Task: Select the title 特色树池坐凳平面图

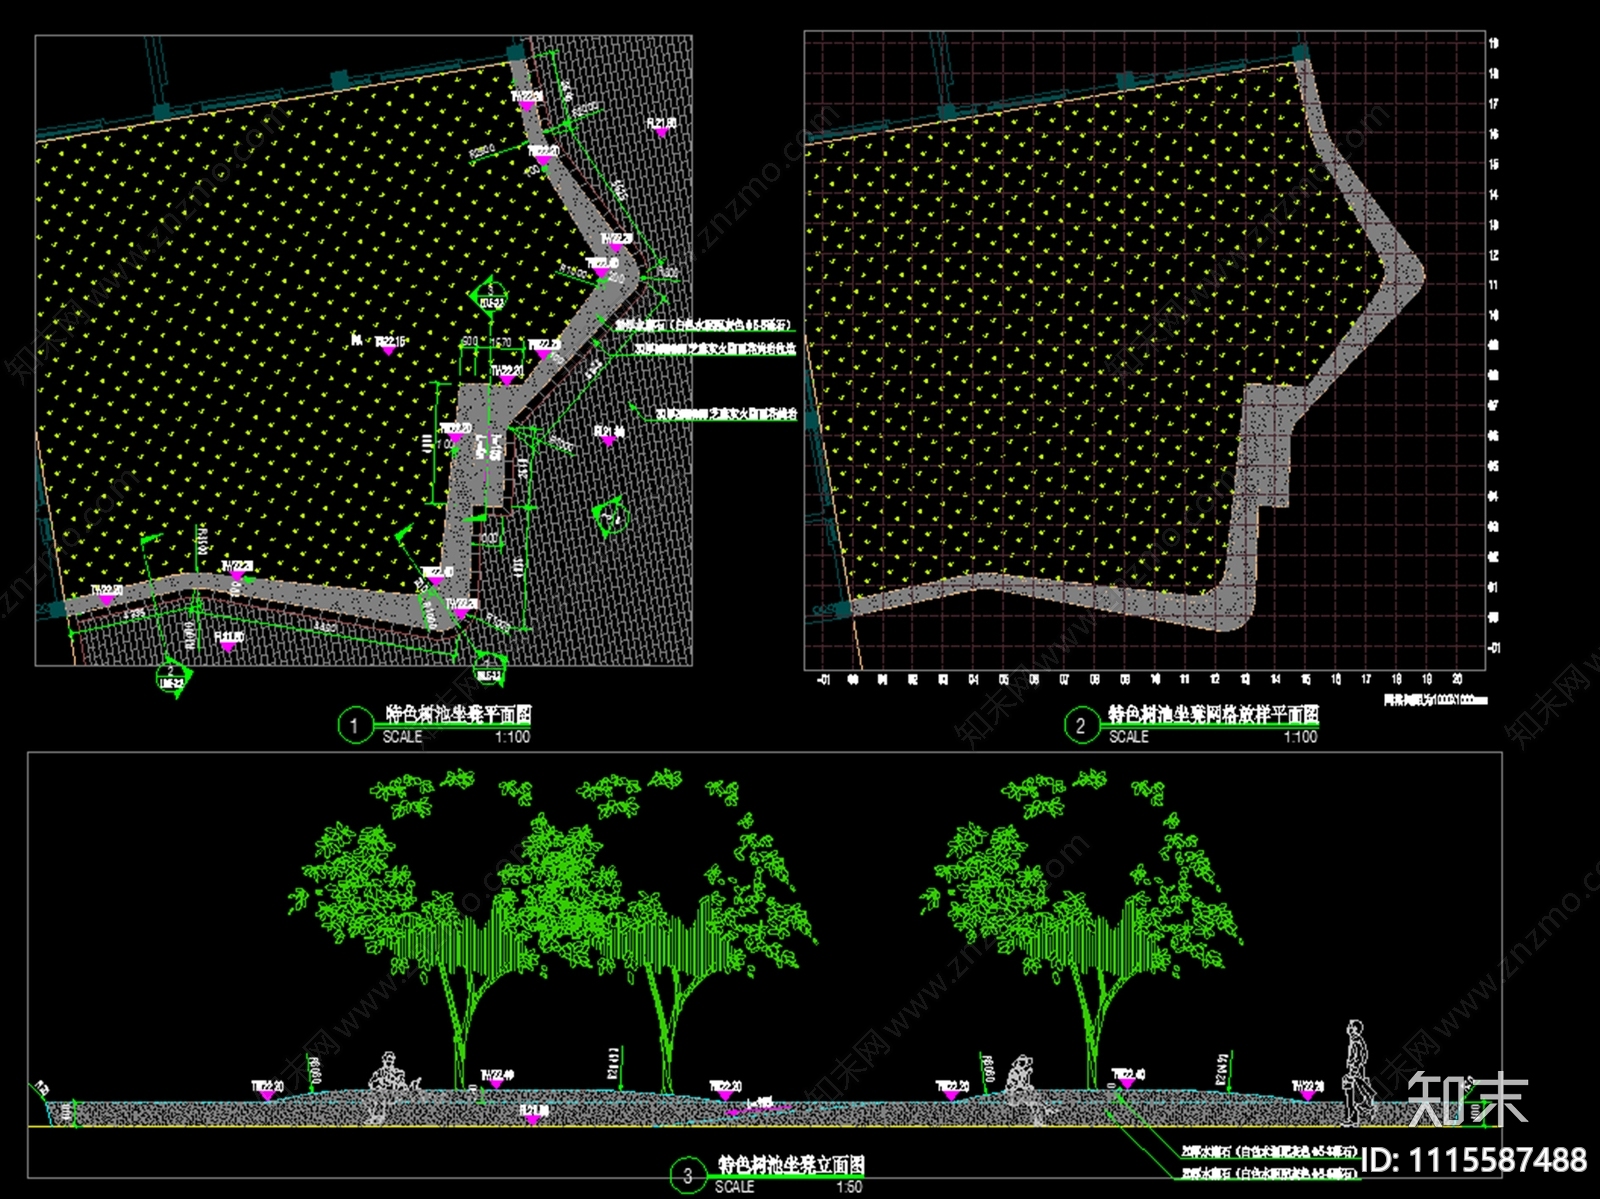Action: coord(459,714)
